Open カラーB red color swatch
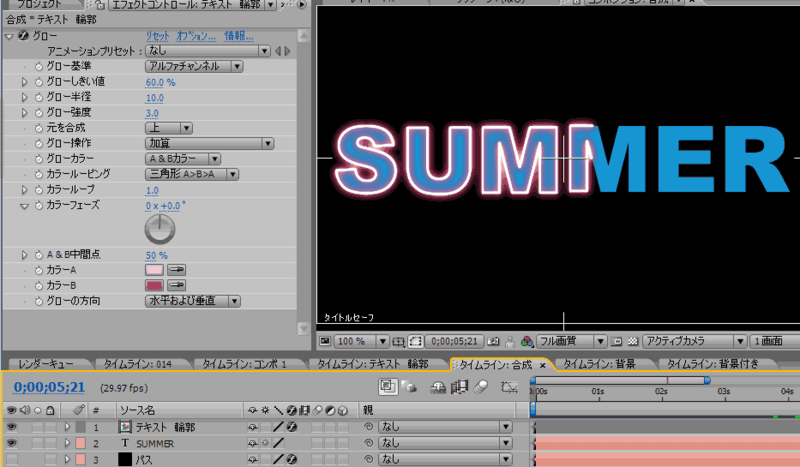Image resolution: width=800 pixels, height=467 pixels. point(154,285)
